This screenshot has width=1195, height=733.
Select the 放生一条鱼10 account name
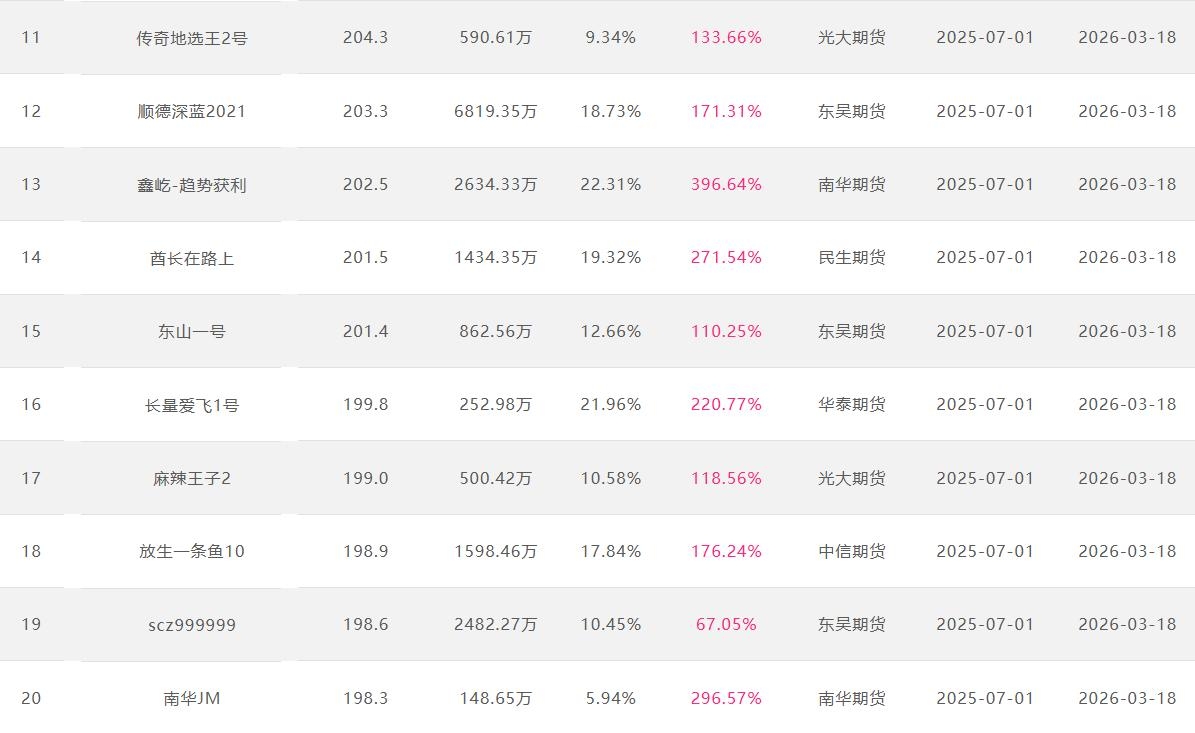click(192, 551)
